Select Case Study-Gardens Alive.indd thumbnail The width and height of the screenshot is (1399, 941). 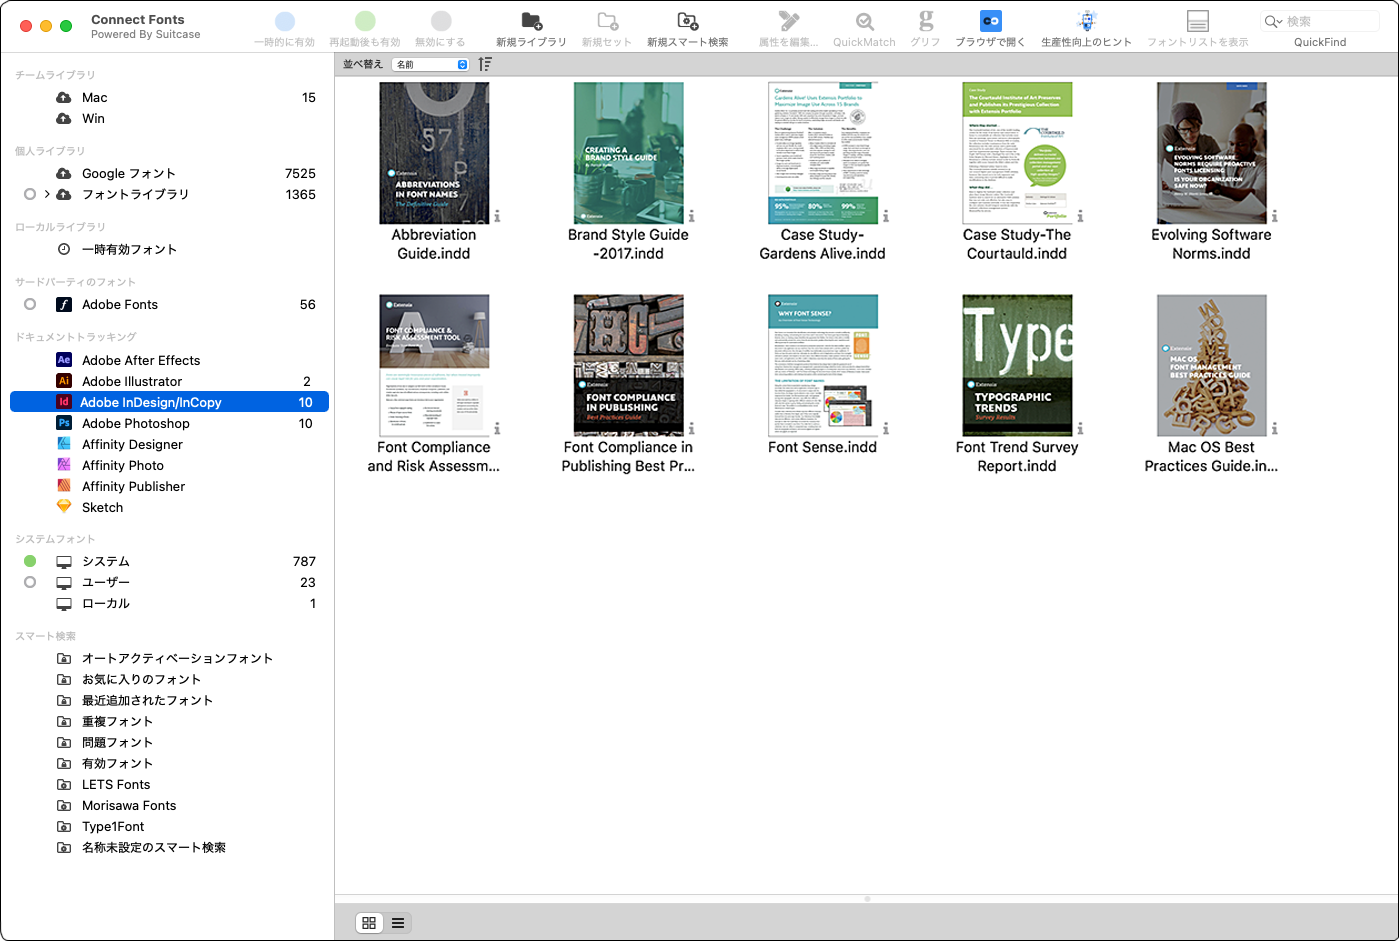coord(823,153)
